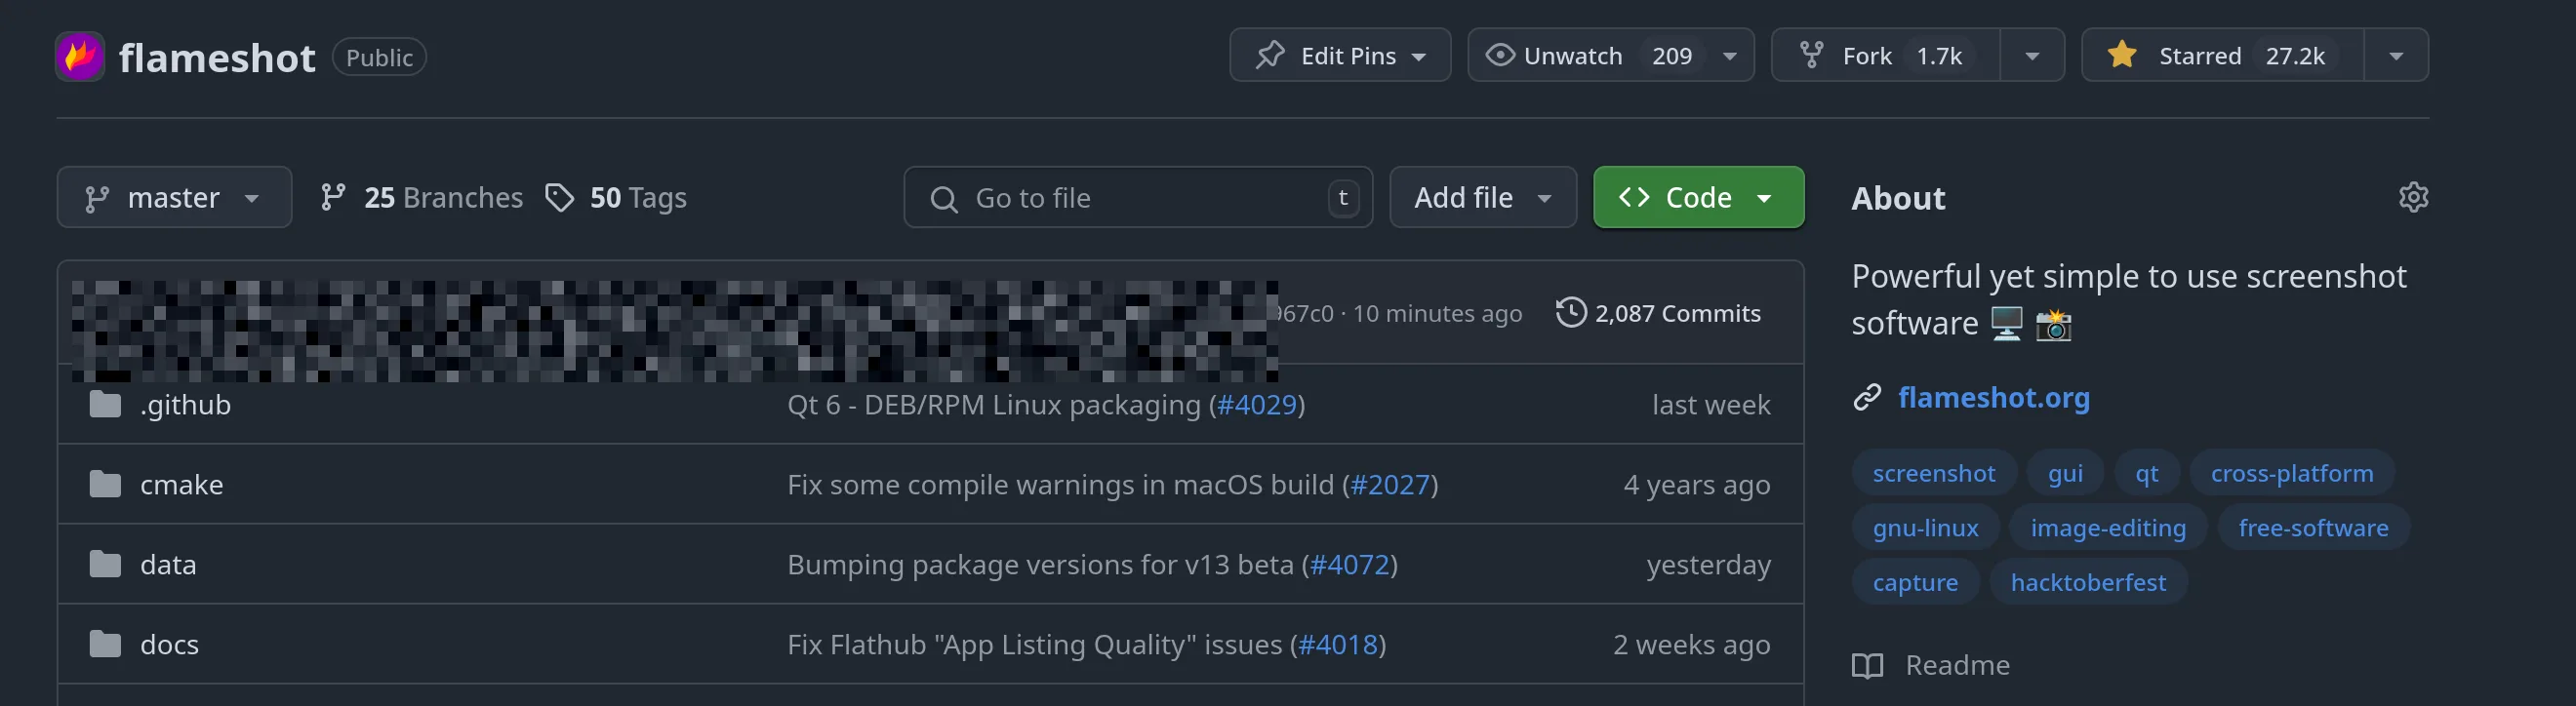Click the Edit Pins button
2576x706 pixels.
click(1339, 55)
